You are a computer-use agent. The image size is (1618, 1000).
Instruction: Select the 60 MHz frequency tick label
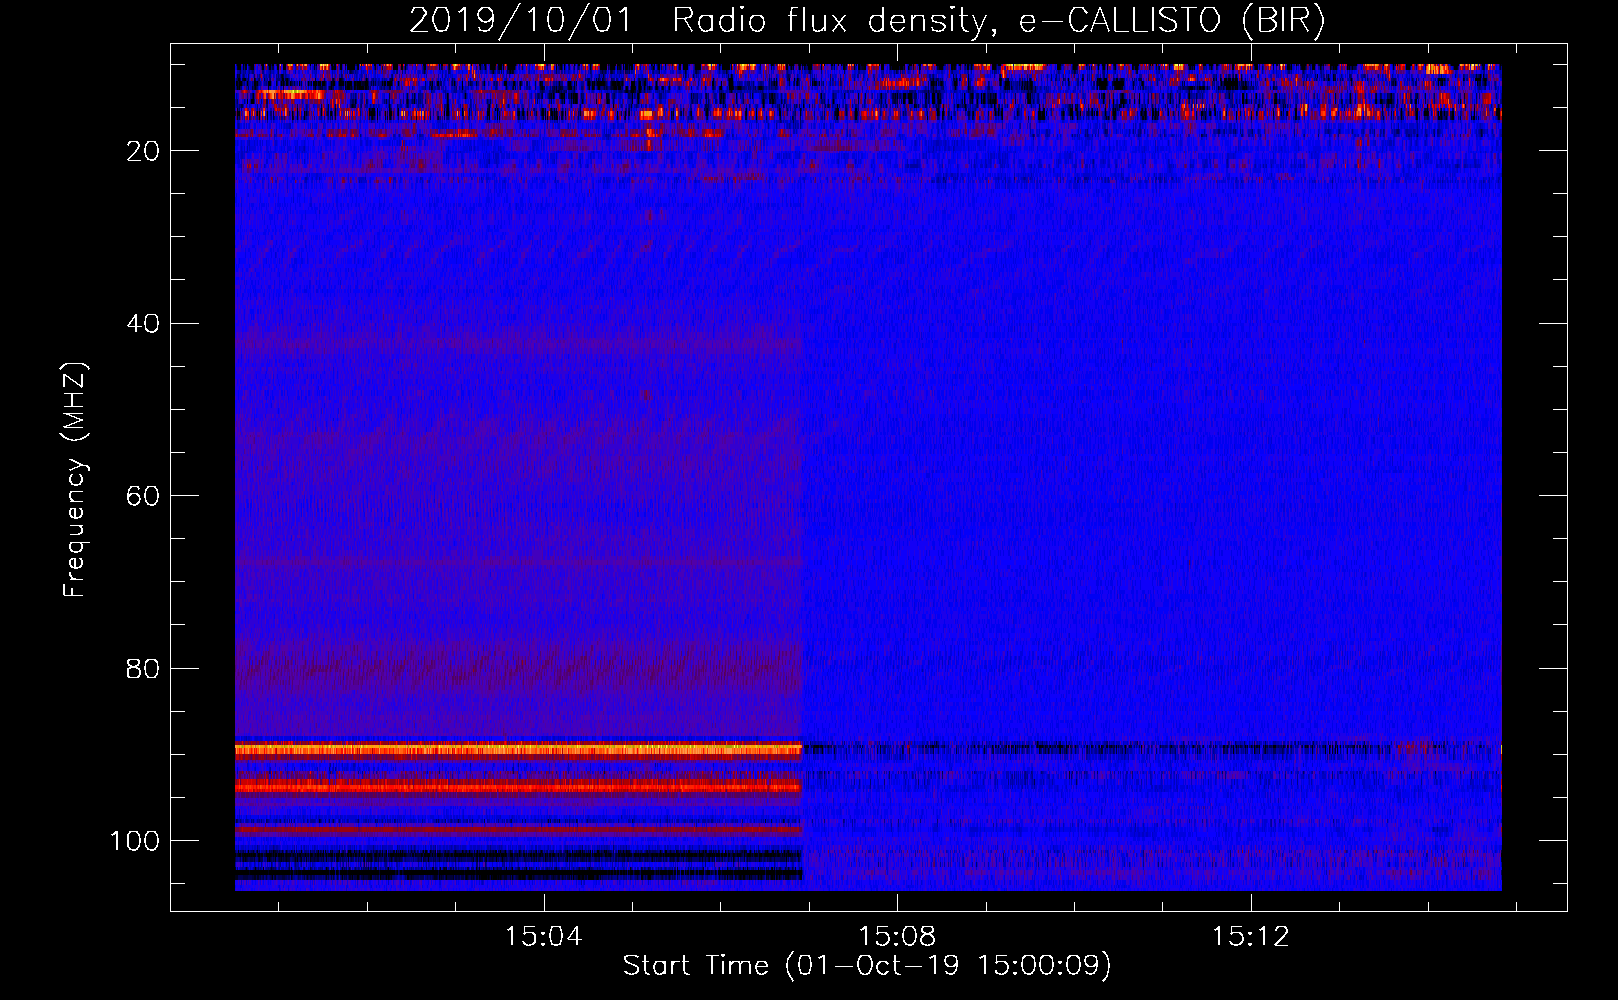(144, 496)
